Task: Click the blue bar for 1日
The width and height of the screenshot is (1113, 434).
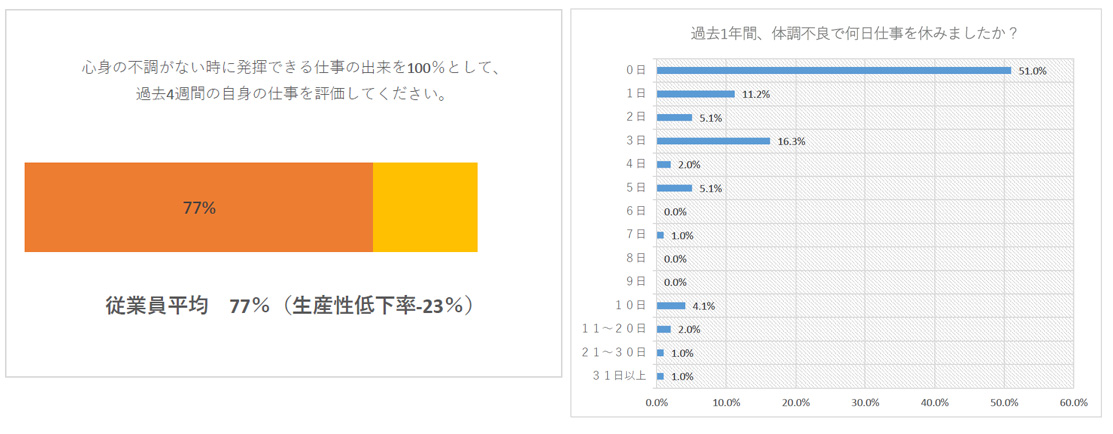Action: pyautogui.click(x=696, y=94)
